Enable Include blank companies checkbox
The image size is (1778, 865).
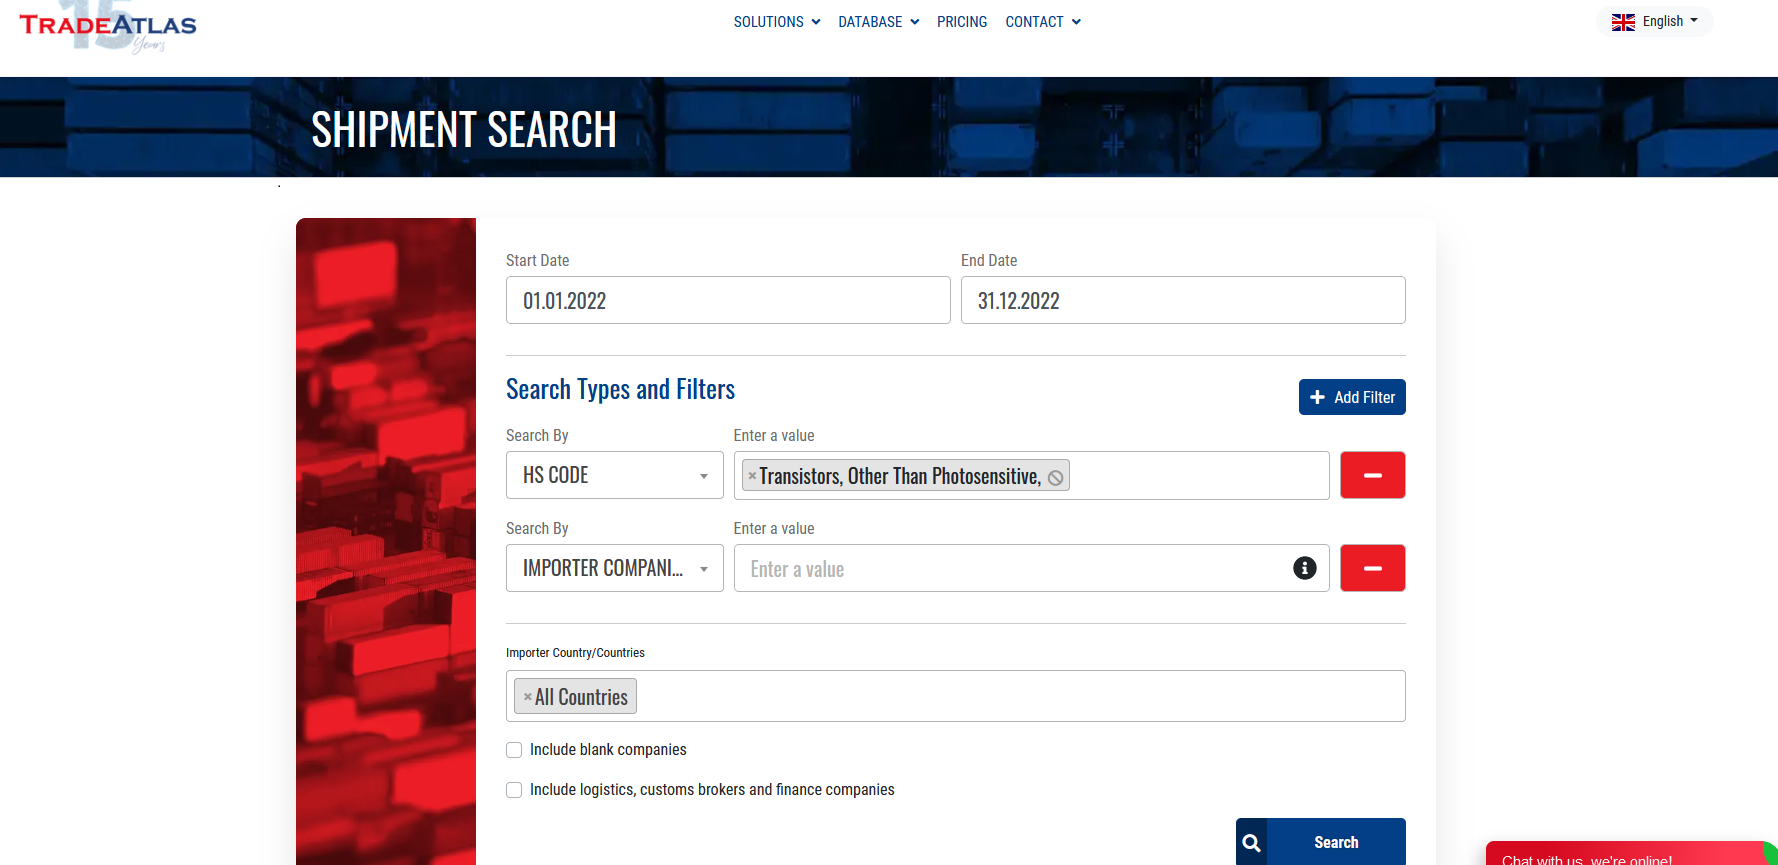tap(514, 750)
